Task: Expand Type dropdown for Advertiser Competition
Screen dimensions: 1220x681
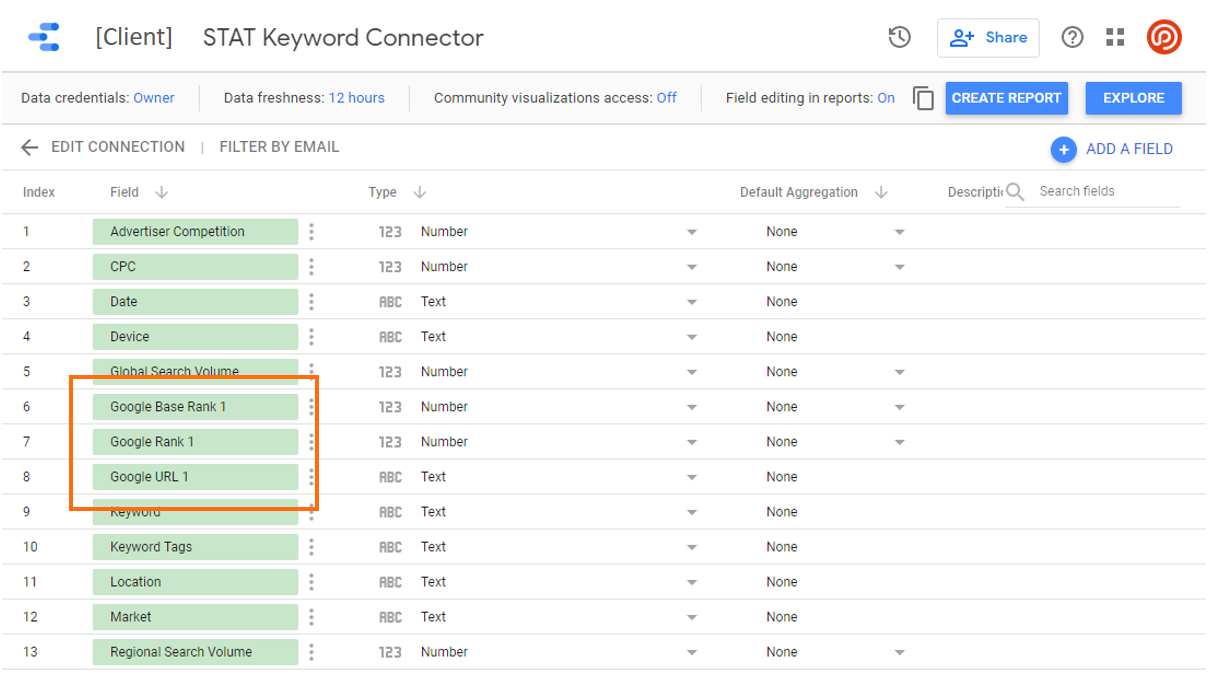Action: pos(691,232)
